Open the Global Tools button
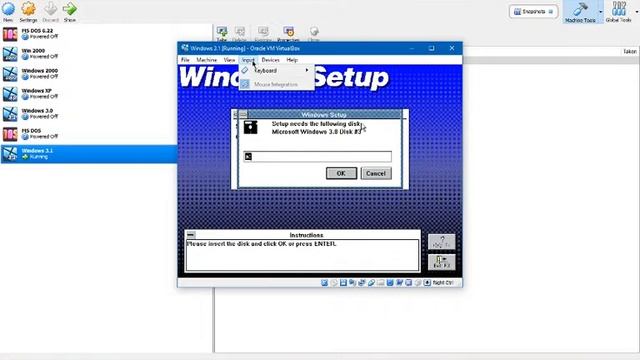640x360 pixels. click(x=619, y=11)
